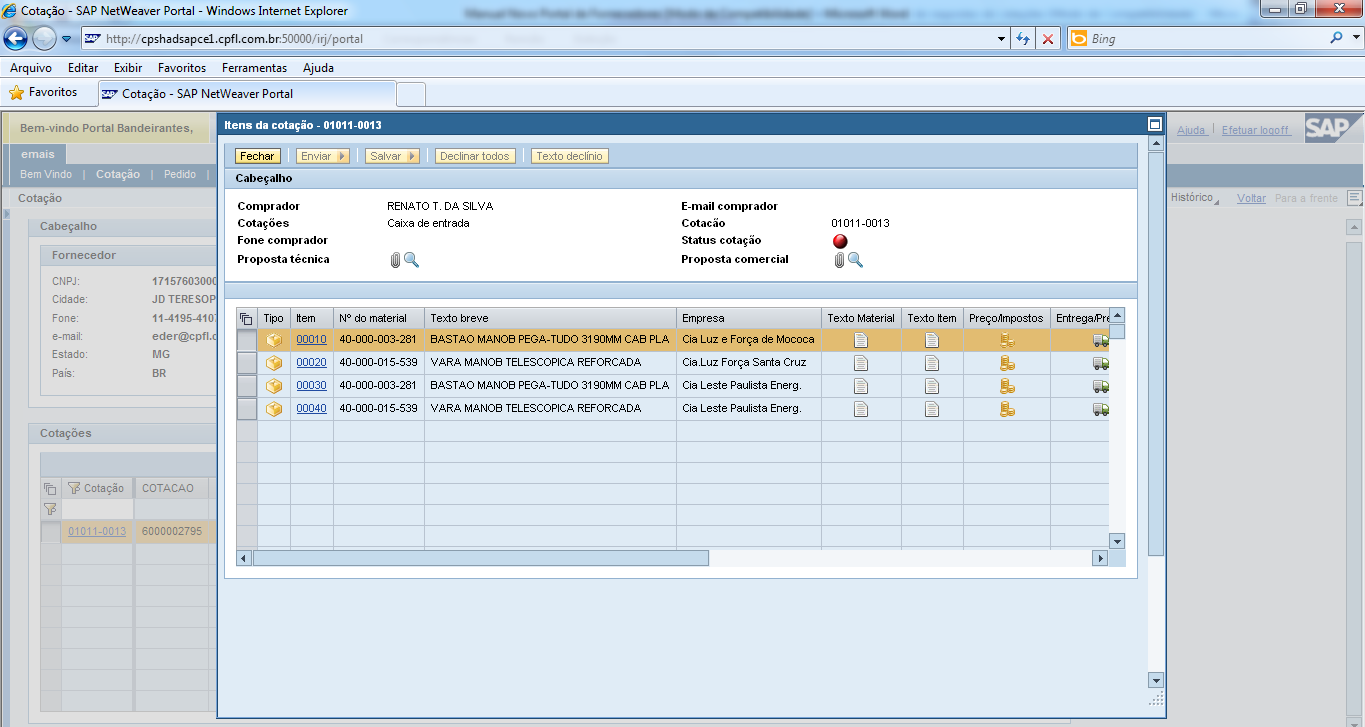The height and width of the screenshot is (727, 1365).
Task: Open the Histórico dropdown in portal
Action: tap(1195, 198)
